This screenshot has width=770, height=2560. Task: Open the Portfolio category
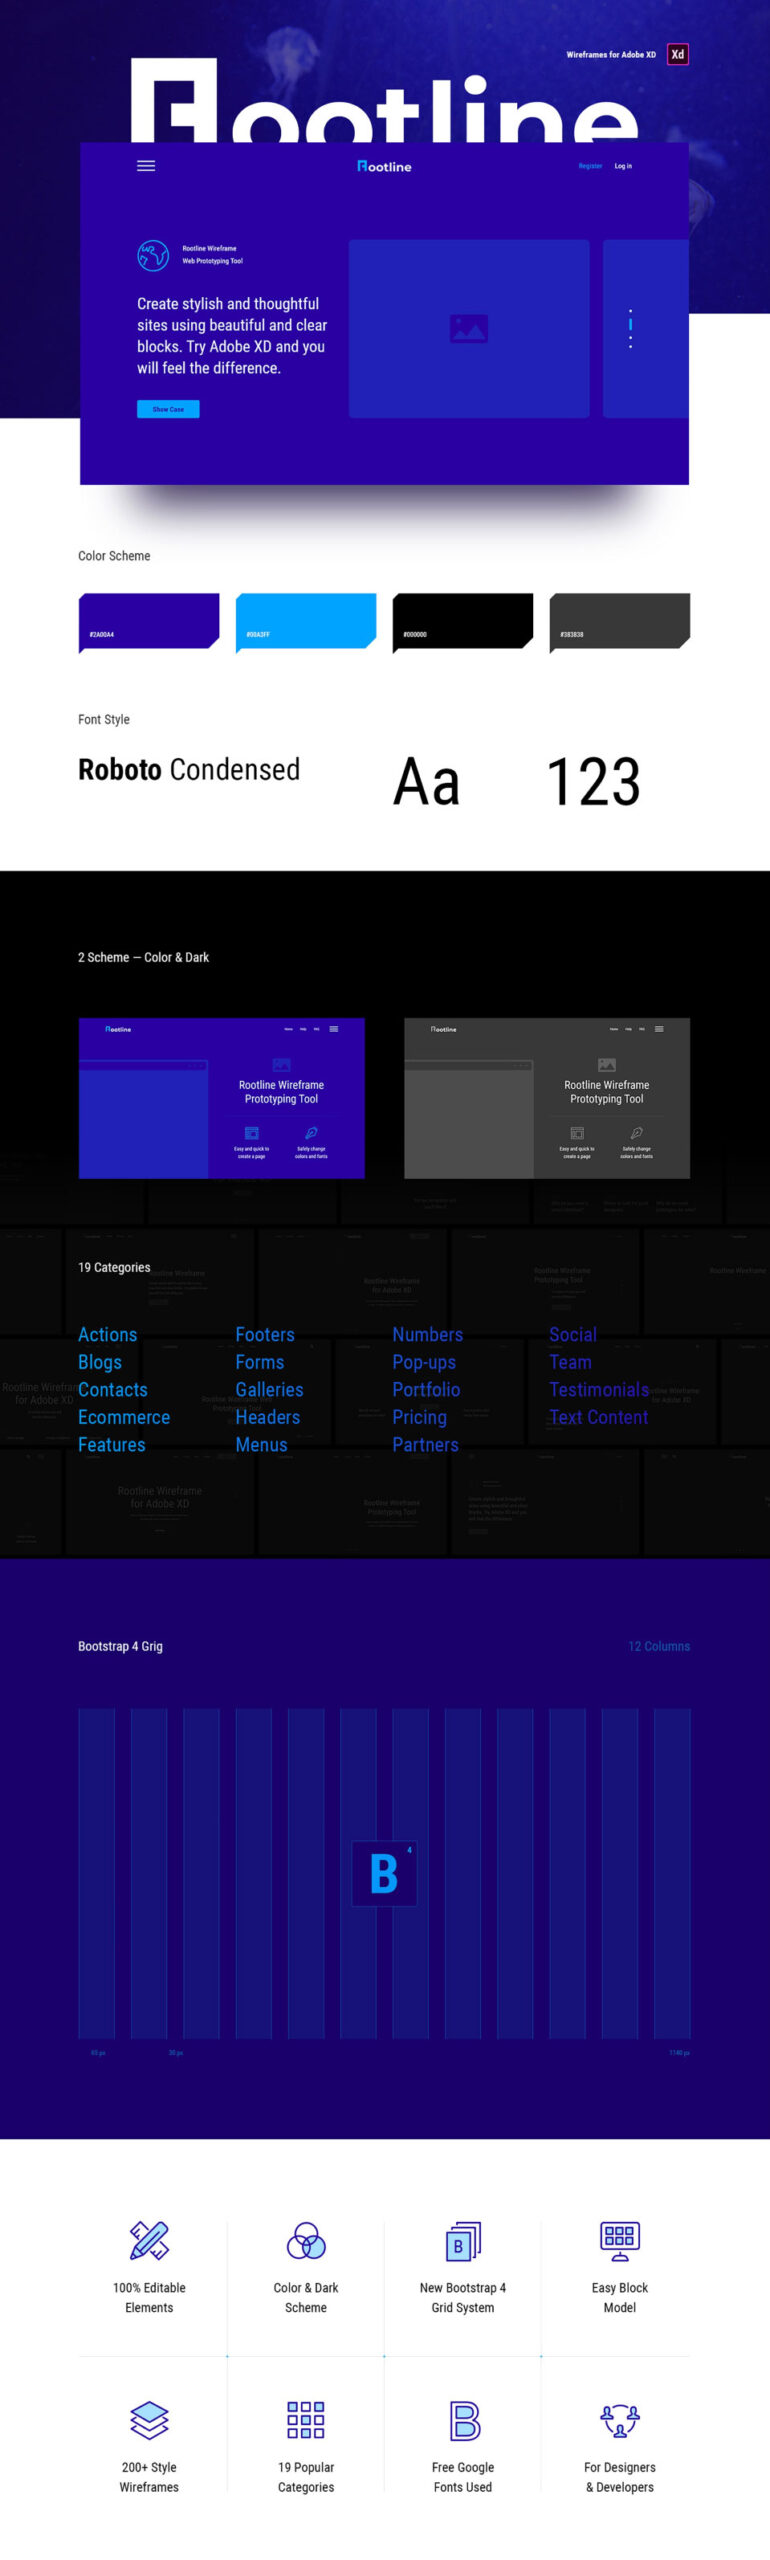[426, 1389]
